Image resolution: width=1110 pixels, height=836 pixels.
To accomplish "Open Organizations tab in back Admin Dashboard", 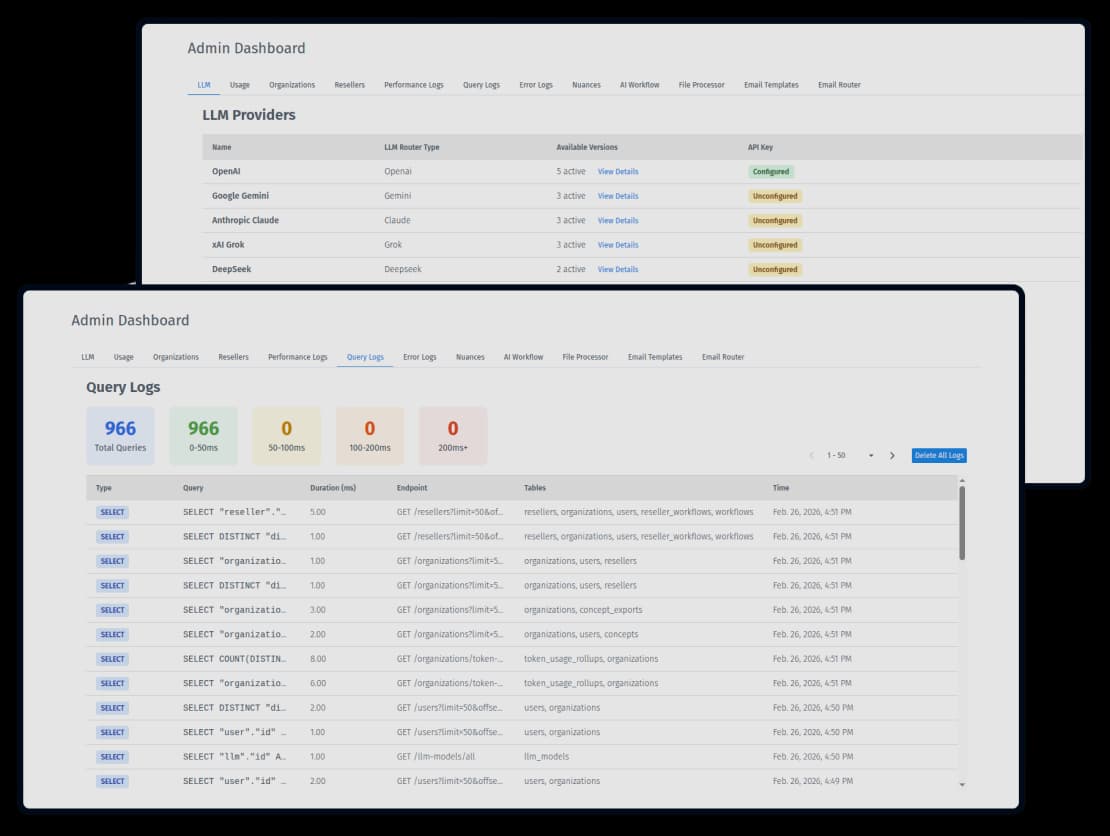I will (292, 85).
